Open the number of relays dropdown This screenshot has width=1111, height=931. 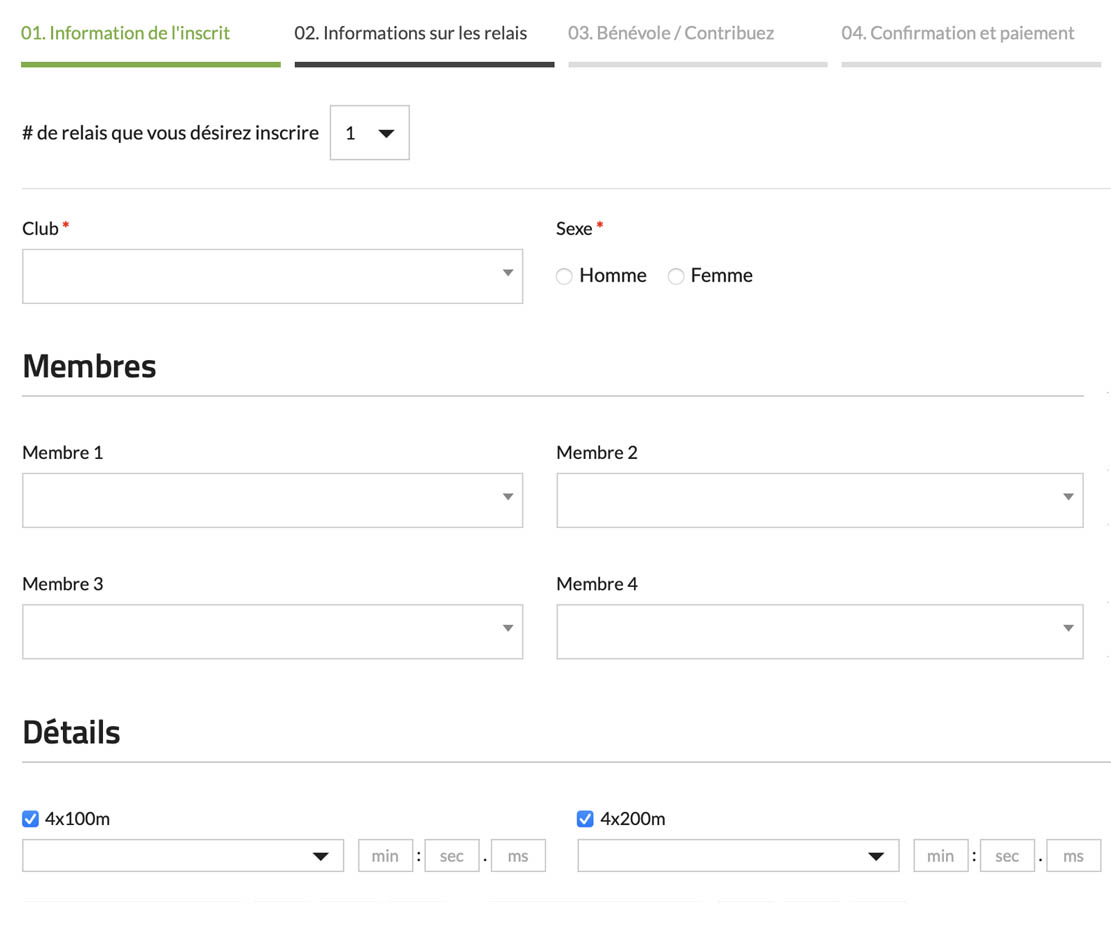pyautogui.click(x=369, y=133)
